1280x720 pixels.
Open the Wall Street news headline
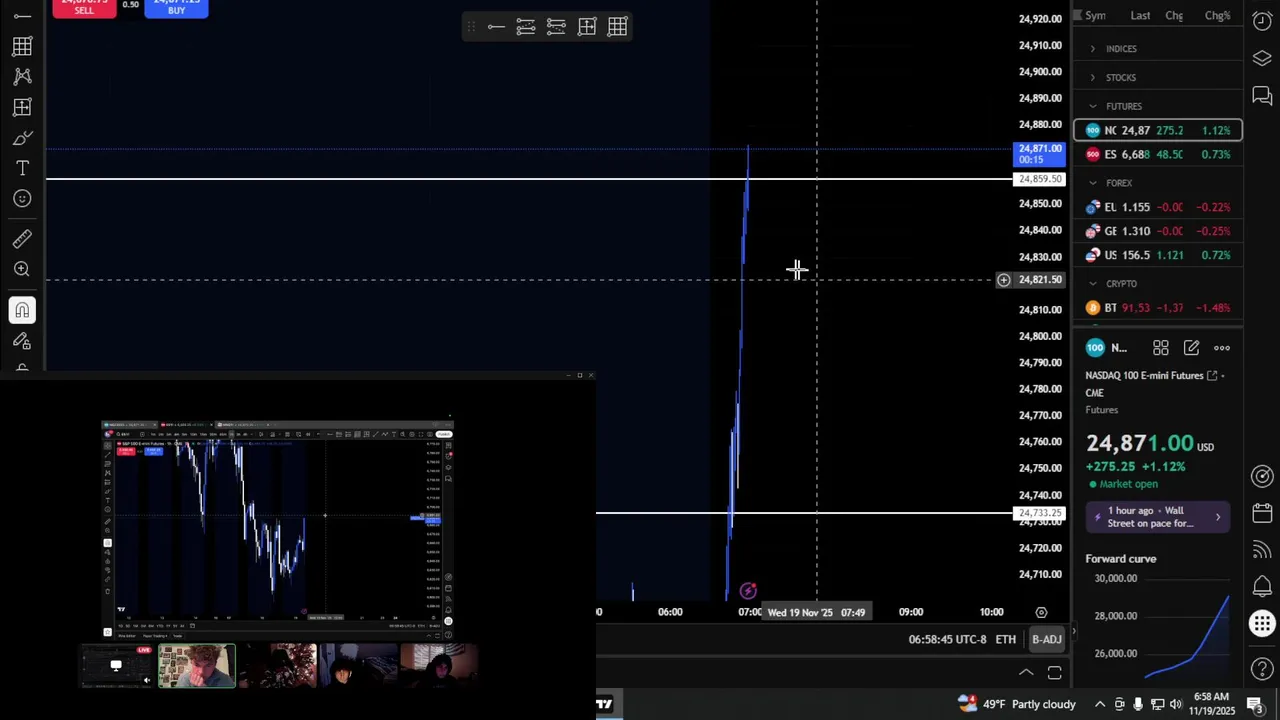1158,517
